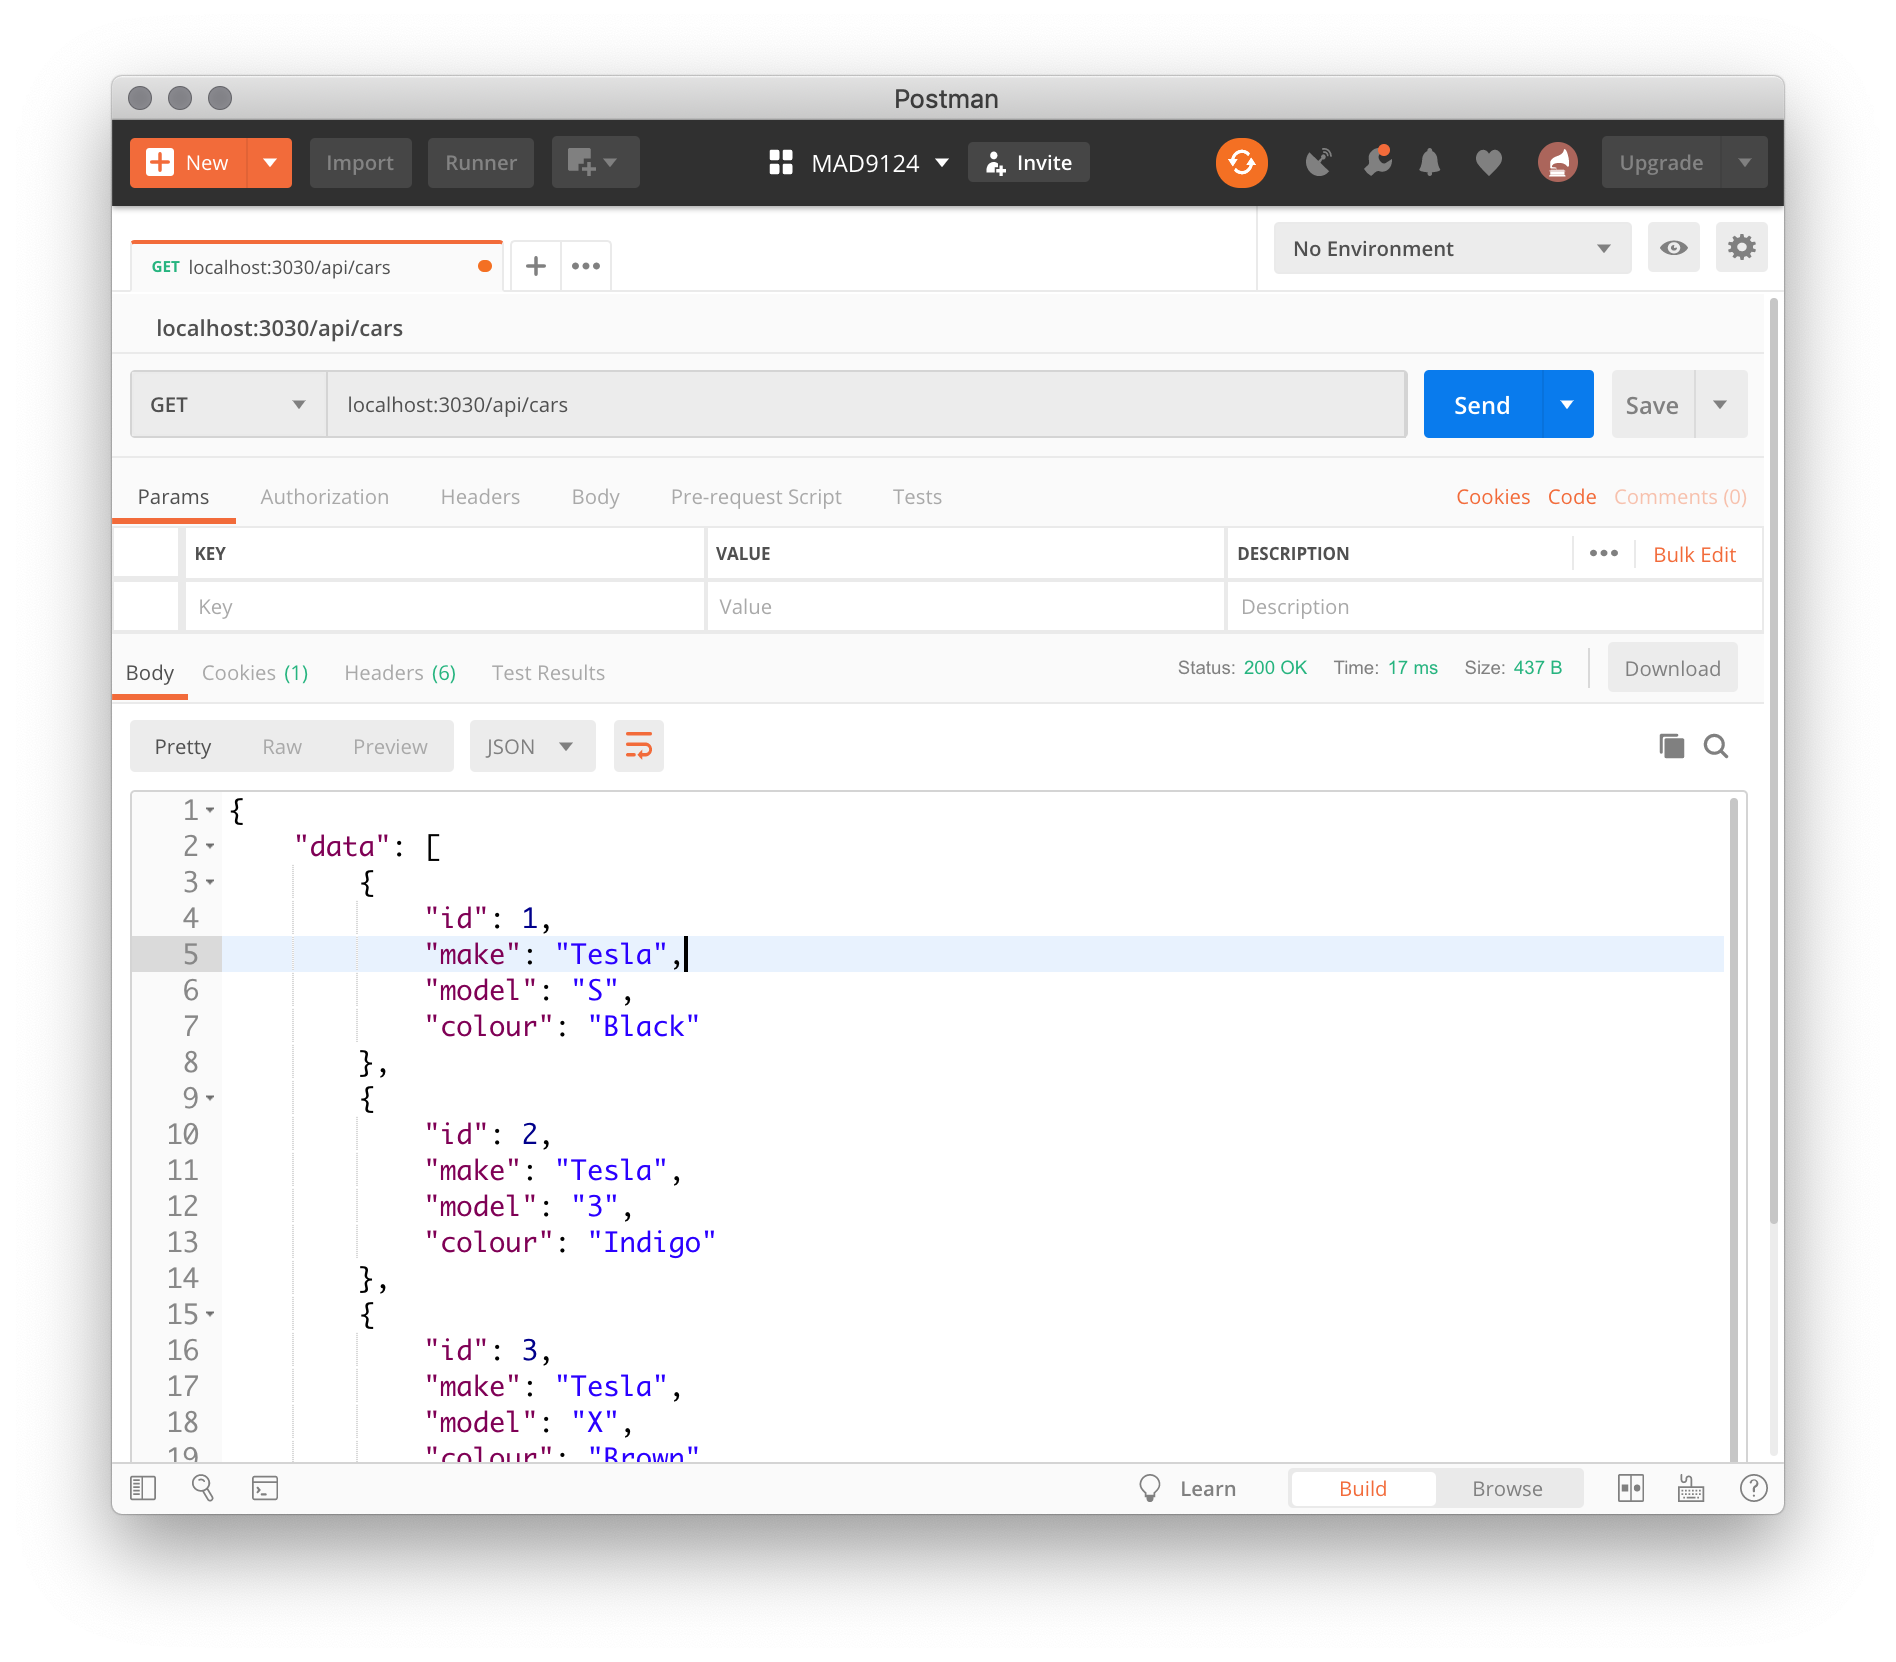
Task: Open the Bootcamp Learn lightbulb
Action: point(1150,1488)
